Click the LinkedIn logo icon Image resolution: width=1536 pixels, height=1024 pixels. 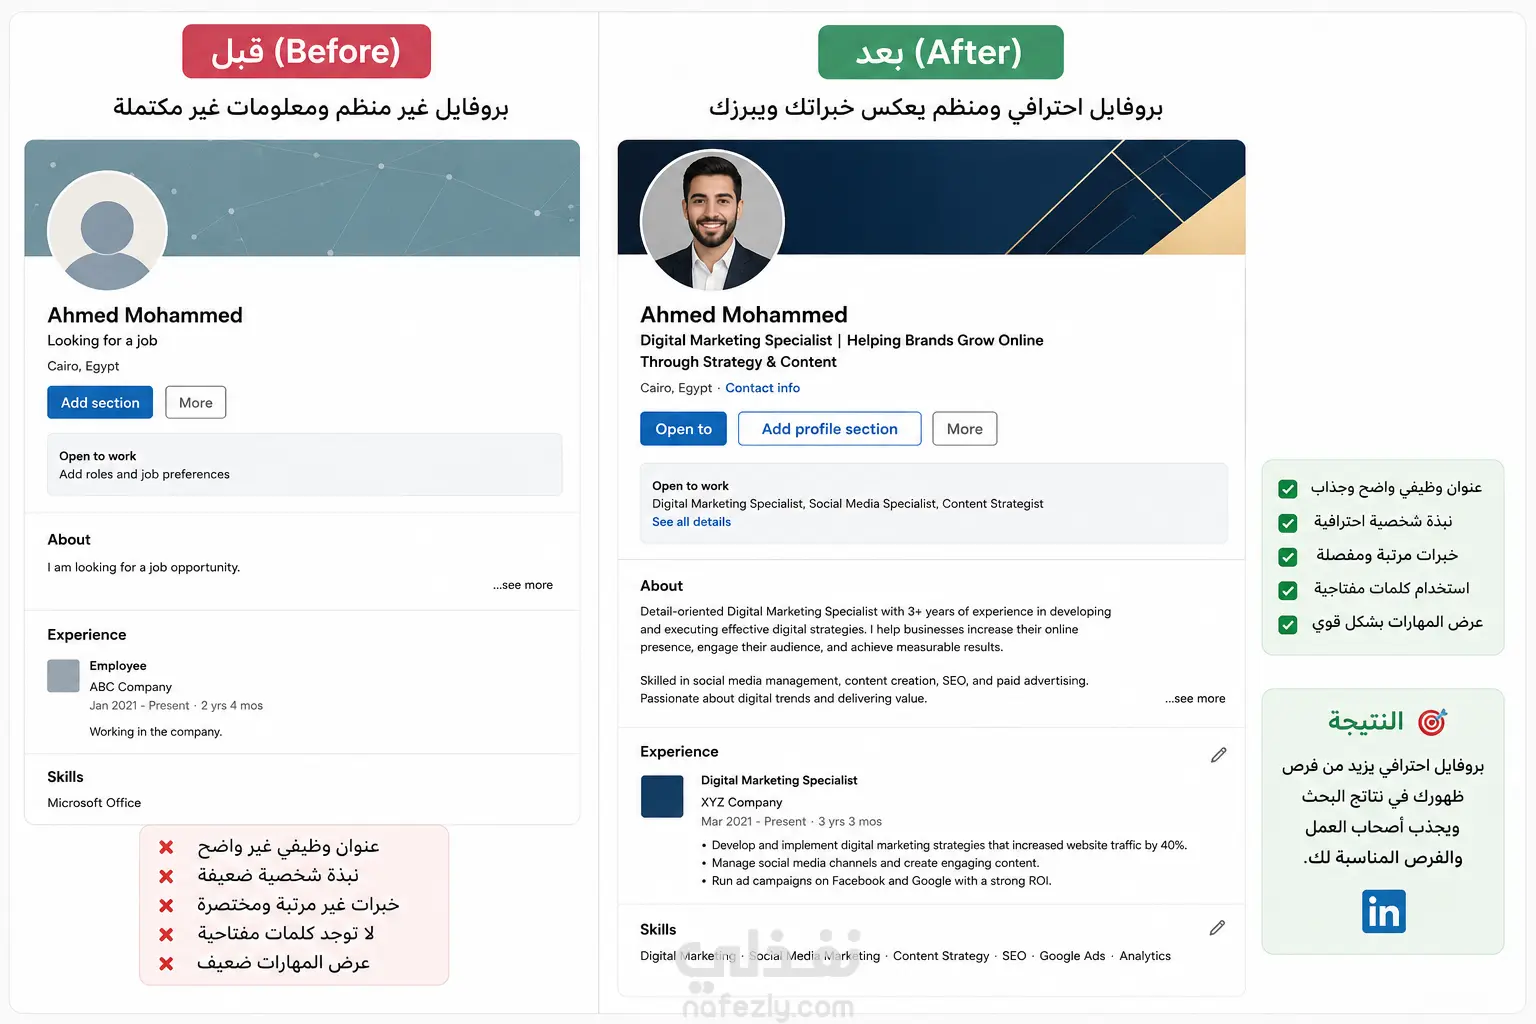coord(1383,911)
